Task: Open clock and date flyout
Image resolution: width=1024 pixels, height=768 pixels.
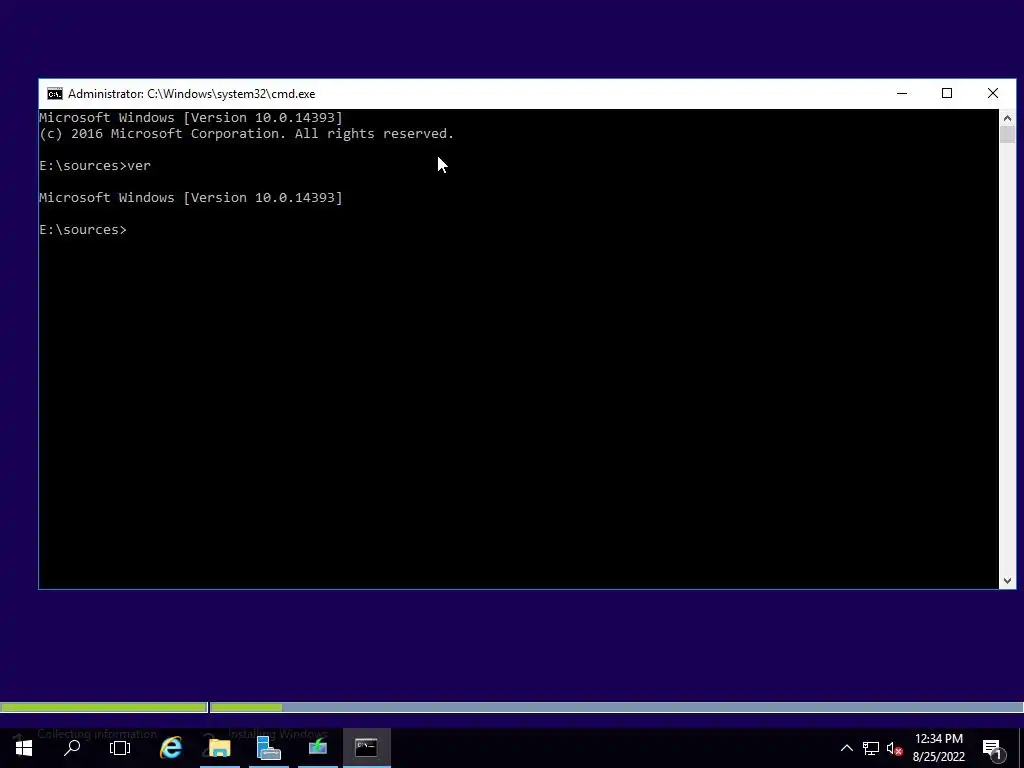Action: click(938, 748)
